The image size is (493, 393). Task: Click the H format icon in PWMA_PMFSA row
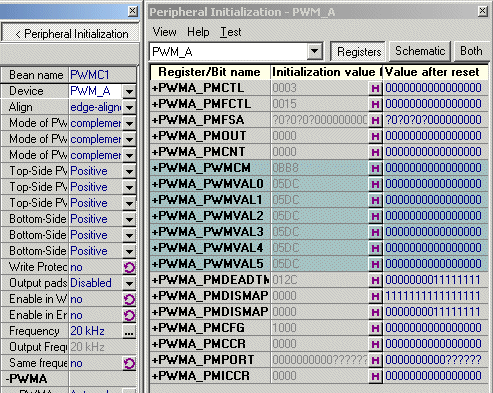pyautogui.click(x=375, y=120)
